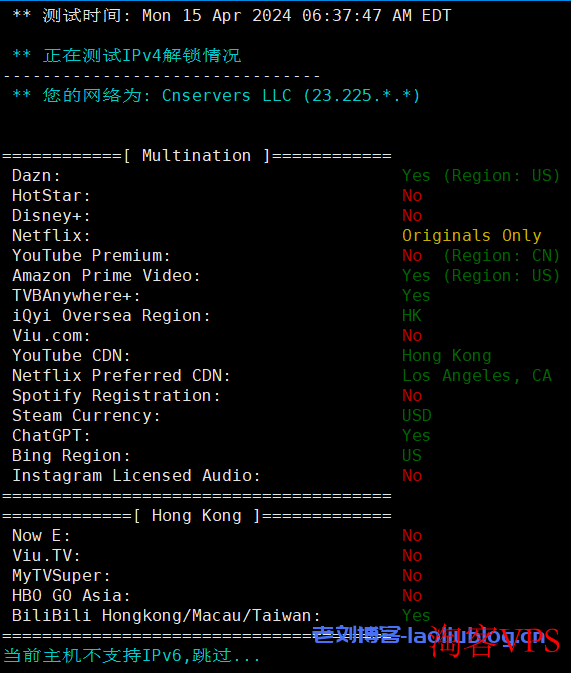Click the 'Bing Region:' label
This screenshot has width=571, height=673.
point(71,455)
